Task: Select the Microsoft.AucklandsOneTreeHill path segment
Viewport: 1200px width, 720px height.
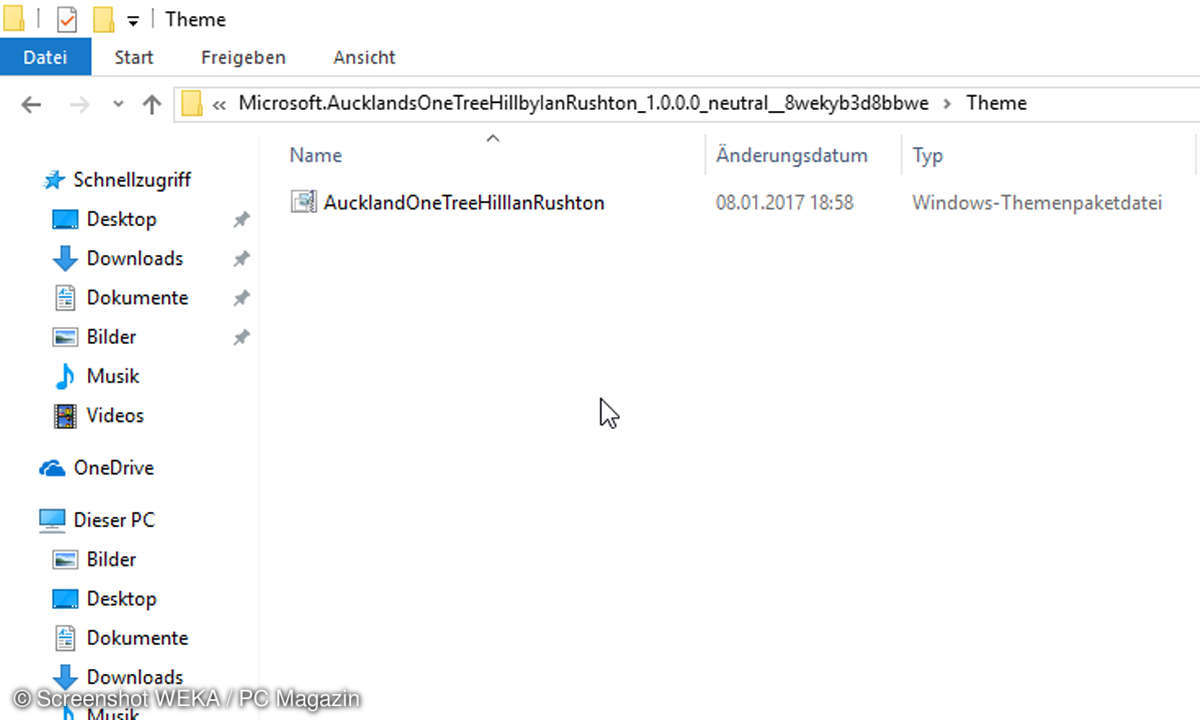Action: (583, 103)
